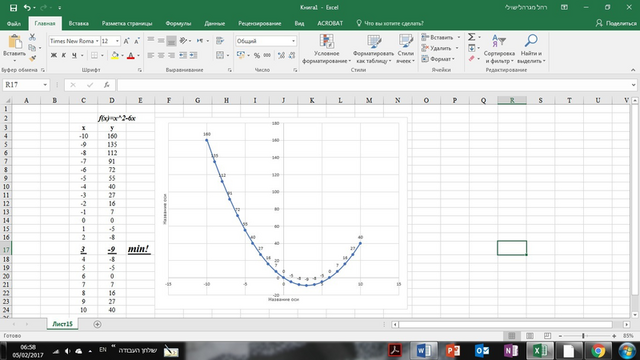The width and height of the screenshot is (640, 360).
Task: Click the zoom slider handle
Action: (583, 336)
